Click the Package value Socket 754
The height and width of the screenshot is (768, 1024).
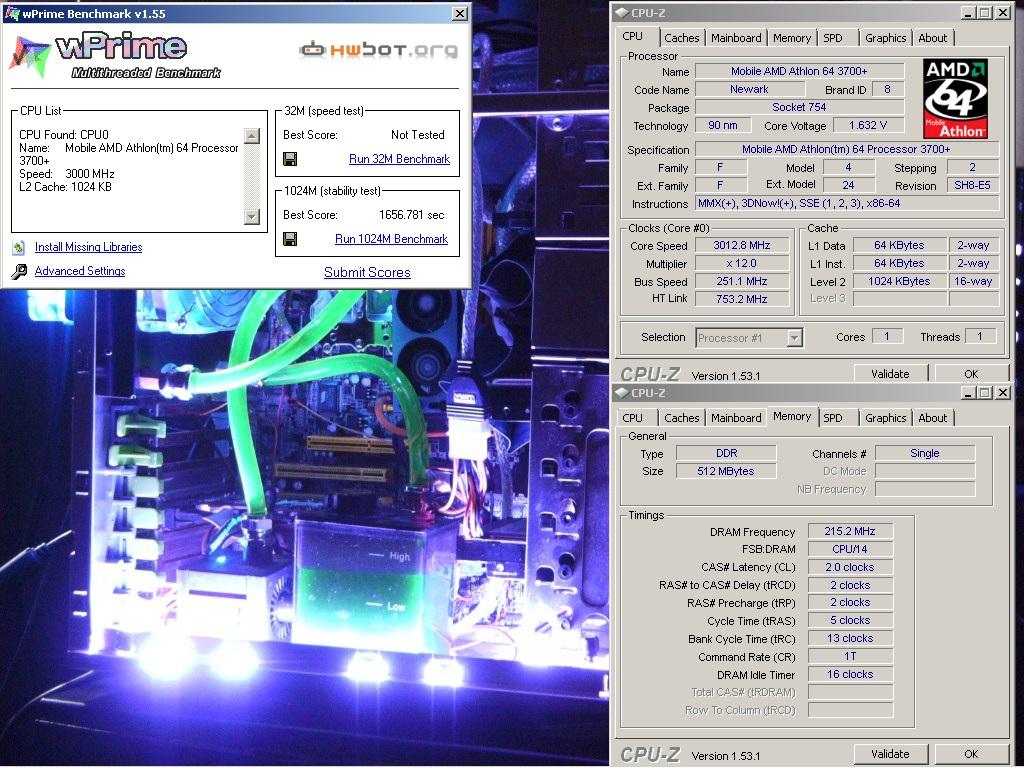[x=799, y=107]
